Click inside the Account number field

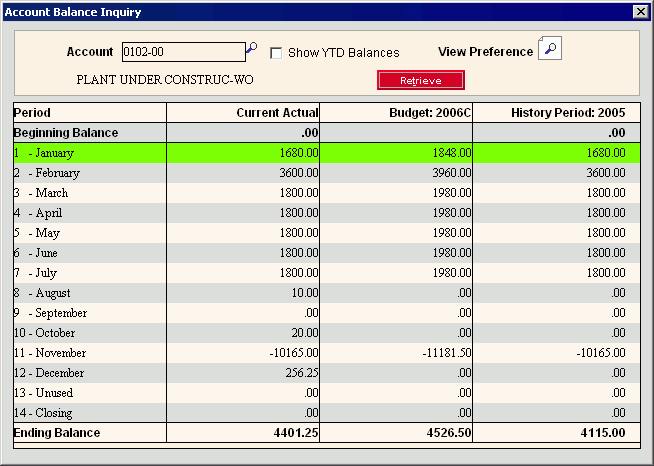point(182,51)
